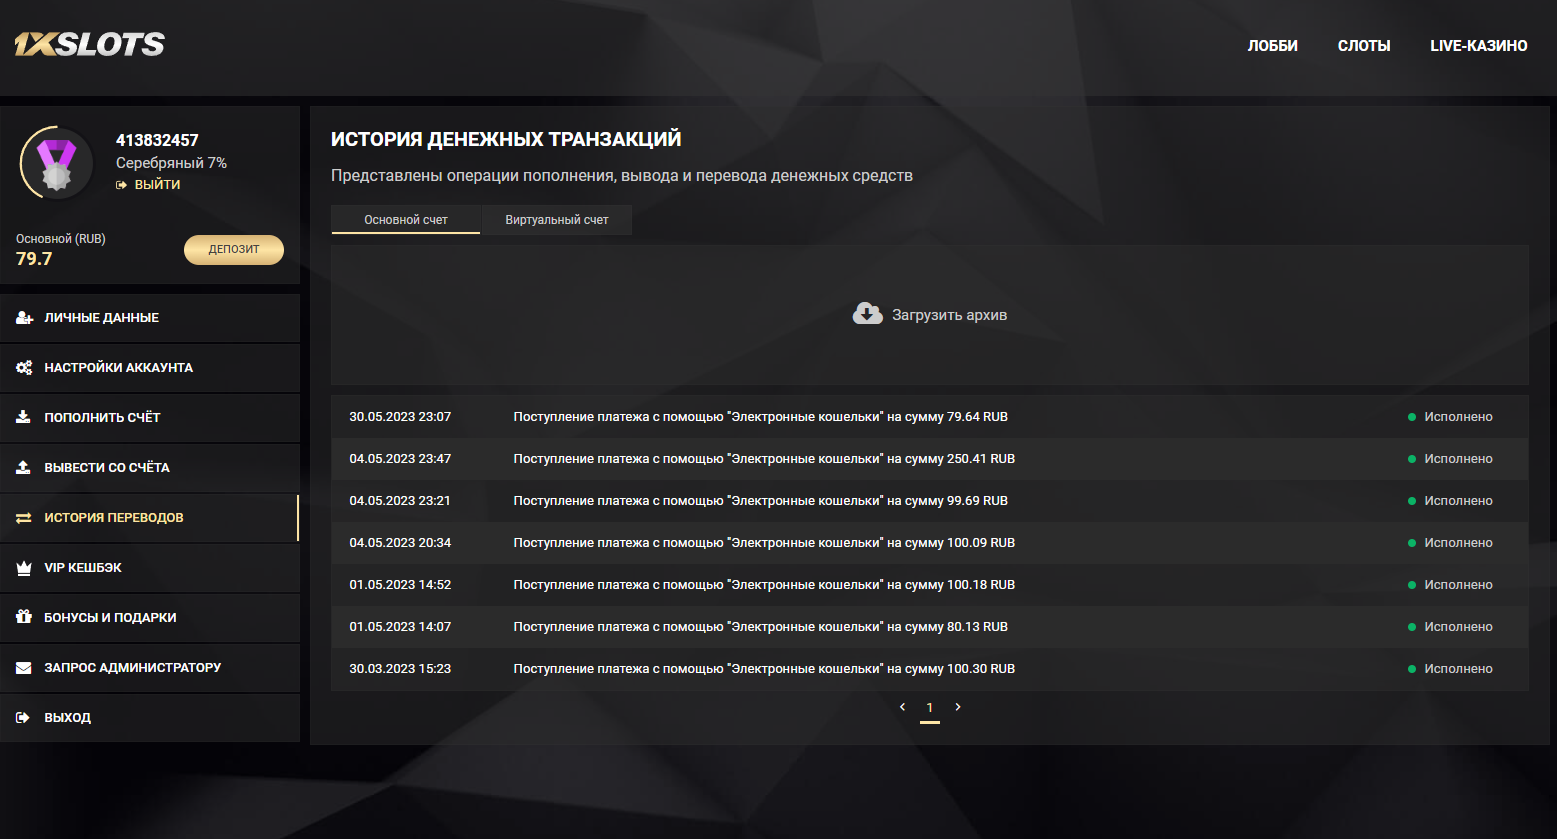
Task: Click the balance value 79.7
Action: 34,259
